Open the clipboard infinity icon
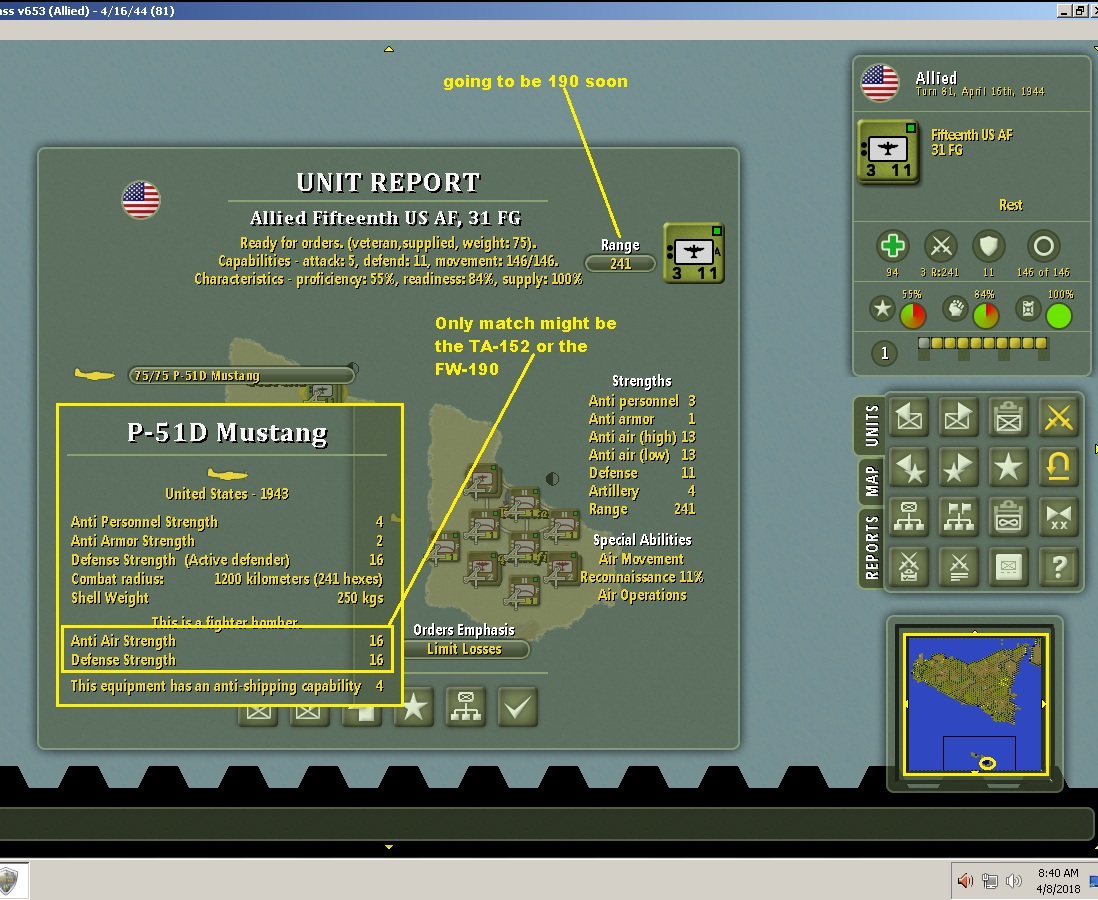The height and width of the screenshot is (900, 1098). pos(1008,517)
